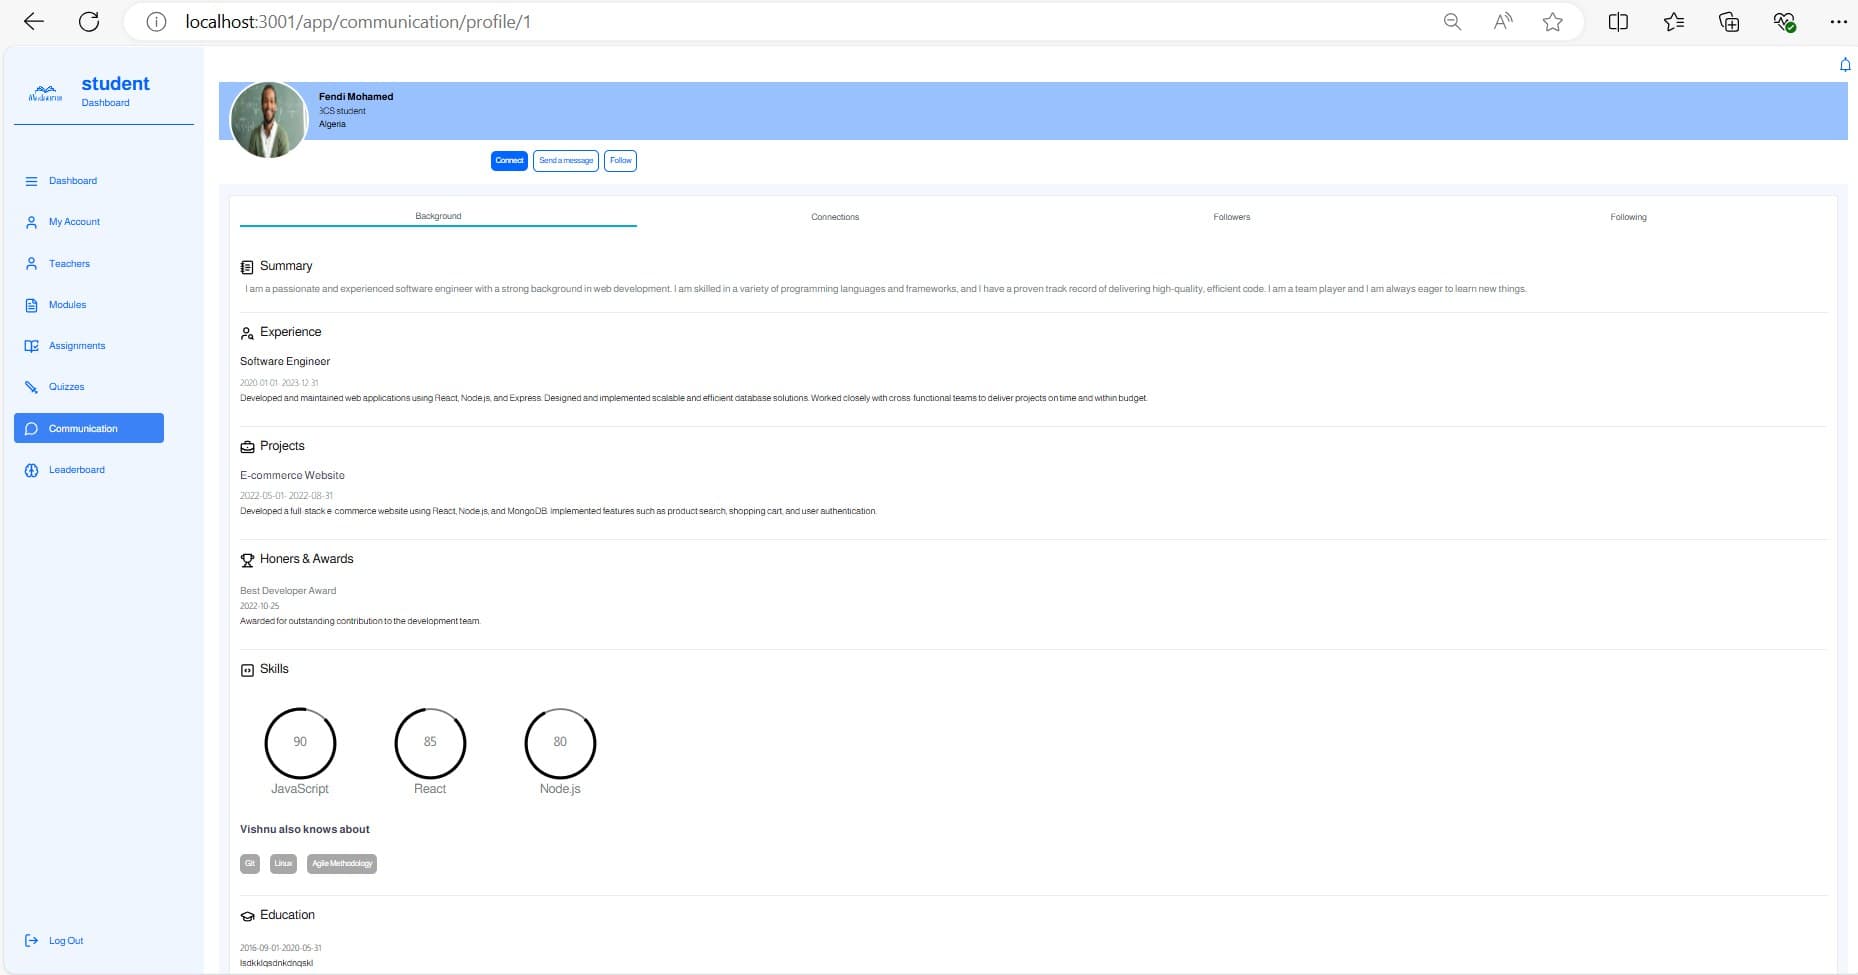Image resolution: width=1858 pixels, height=975 pixels.
Task: Select the Agile Methodology skill tag
Action: [342, 864]
